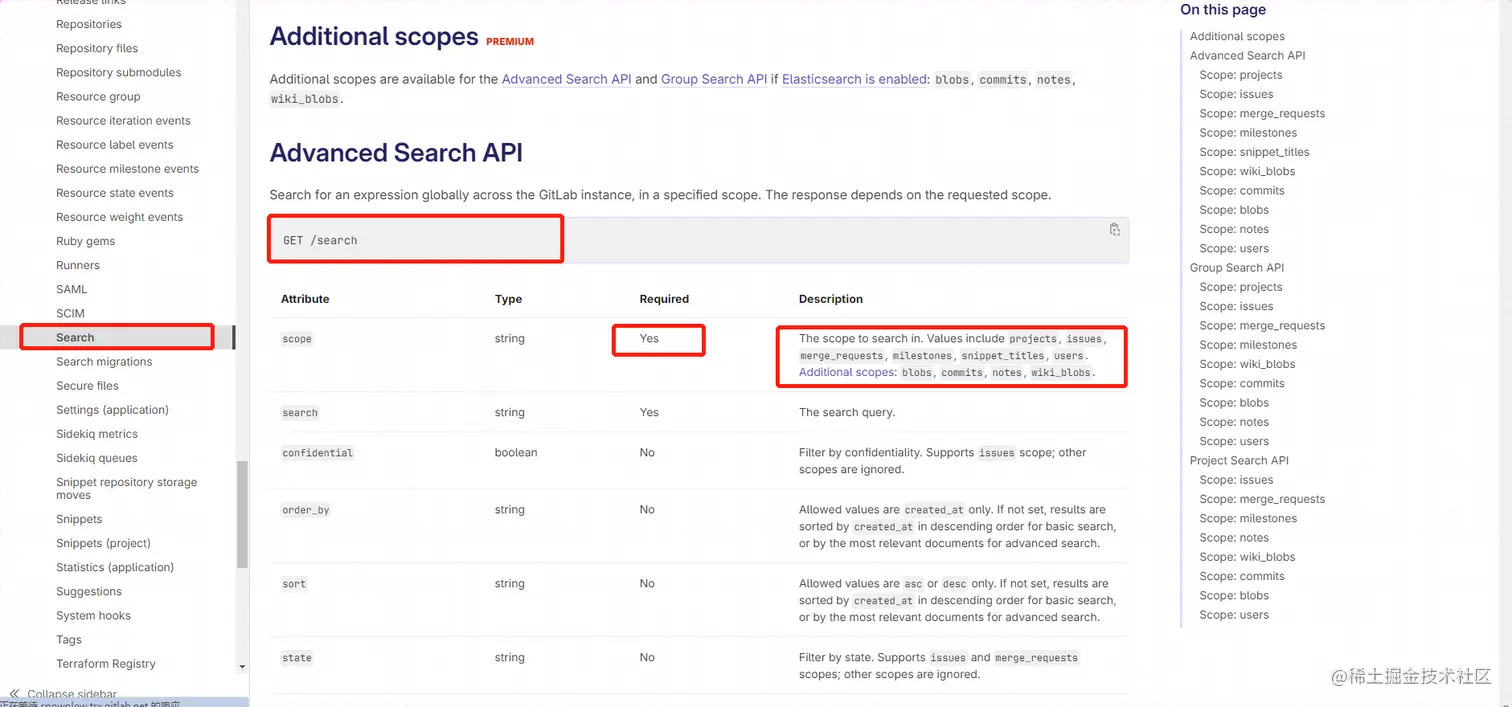This screenshot has height=707, width=1512.
Task: Click the left sidebar scrollbar thumb
Action: coord(242,514)
